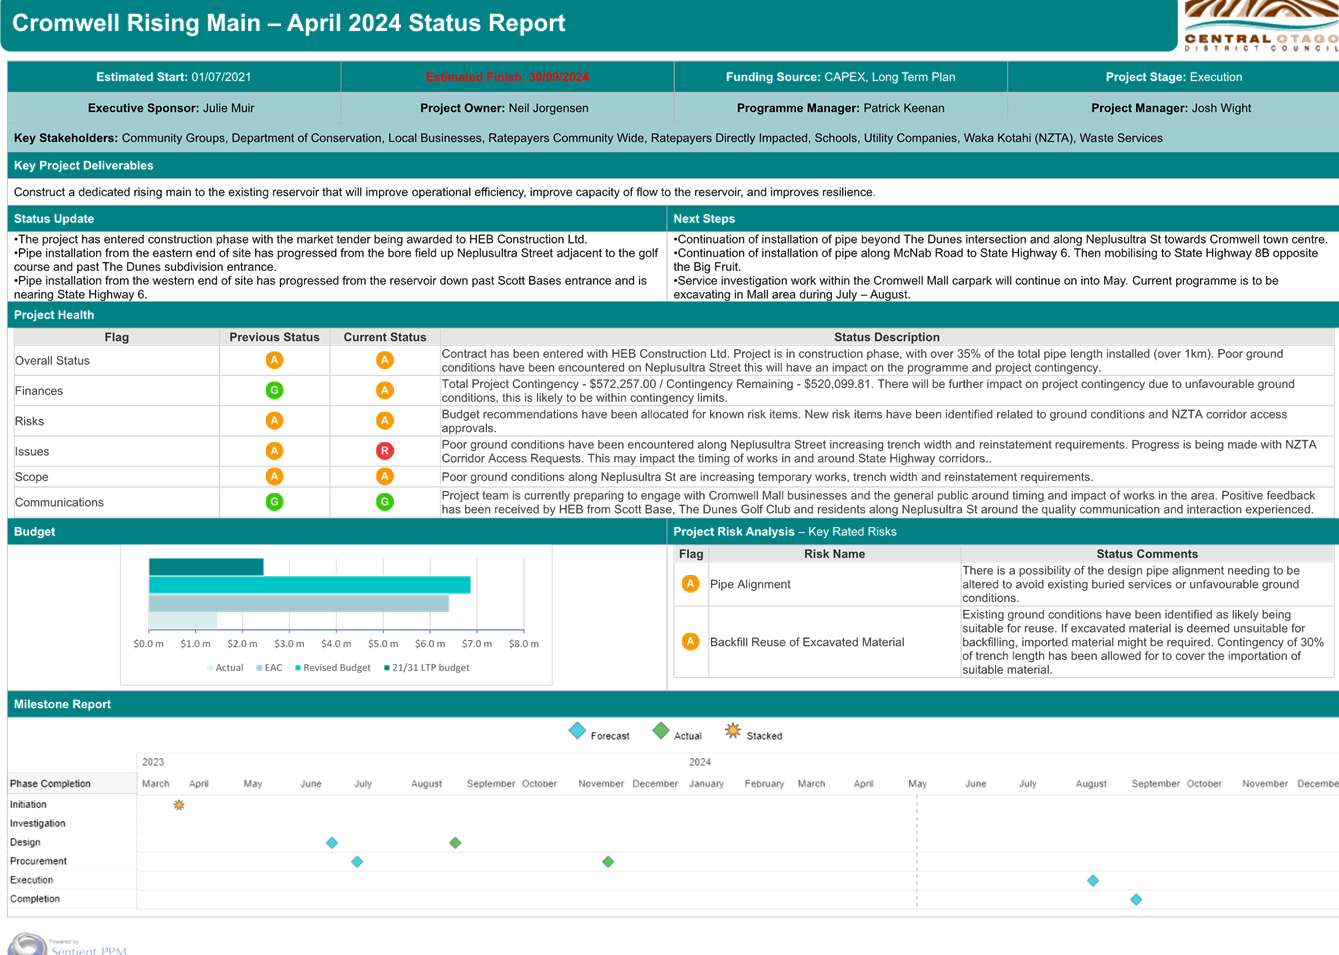Click Executive Sponsor Julie Muir
This screenshot has height=955, width=1339.
point(171,108)
